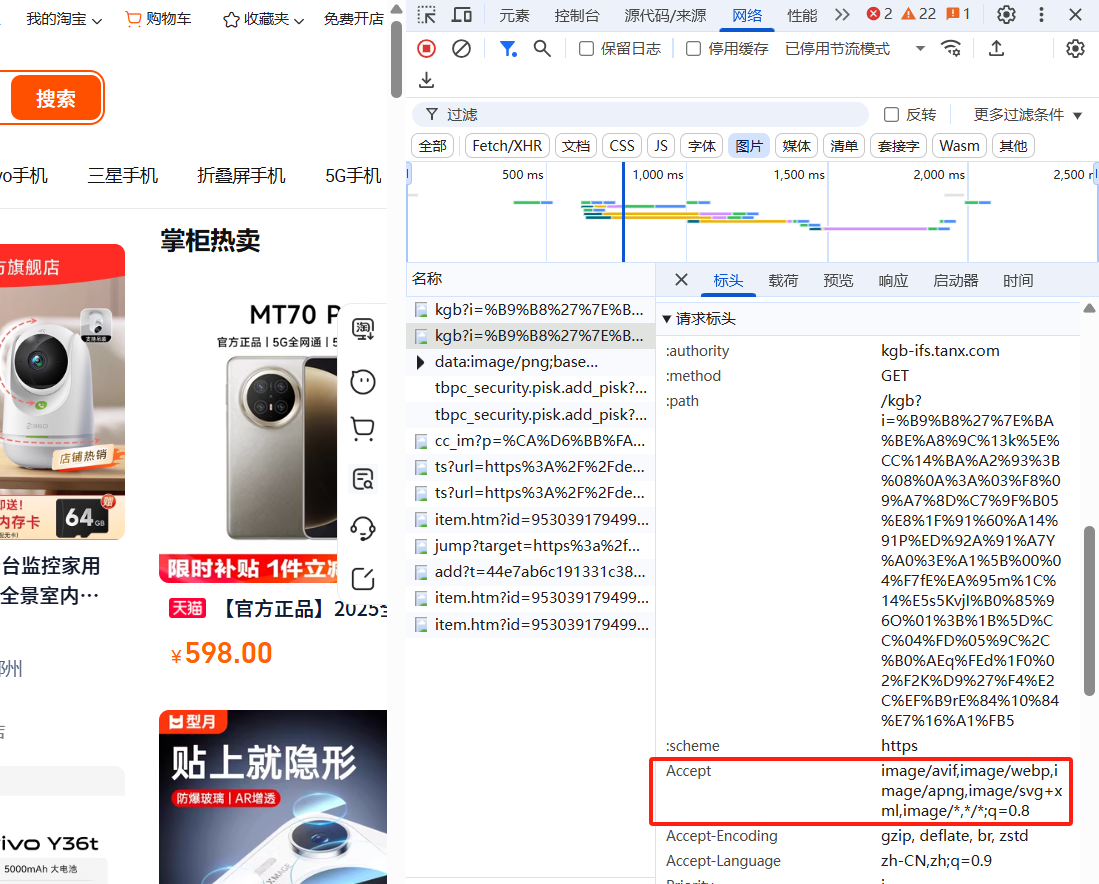Viewport: 1099px width, 884px height.
Task: Switch to 元素 panel tab
Action: coord(514,15)
